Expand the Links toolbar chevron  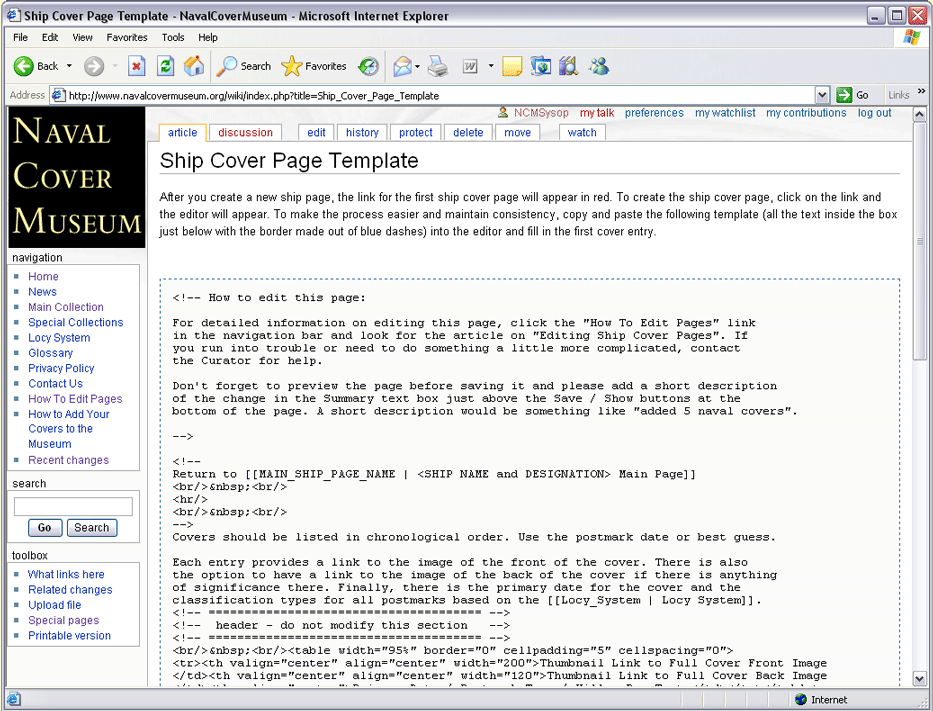[x=921, y=94]
